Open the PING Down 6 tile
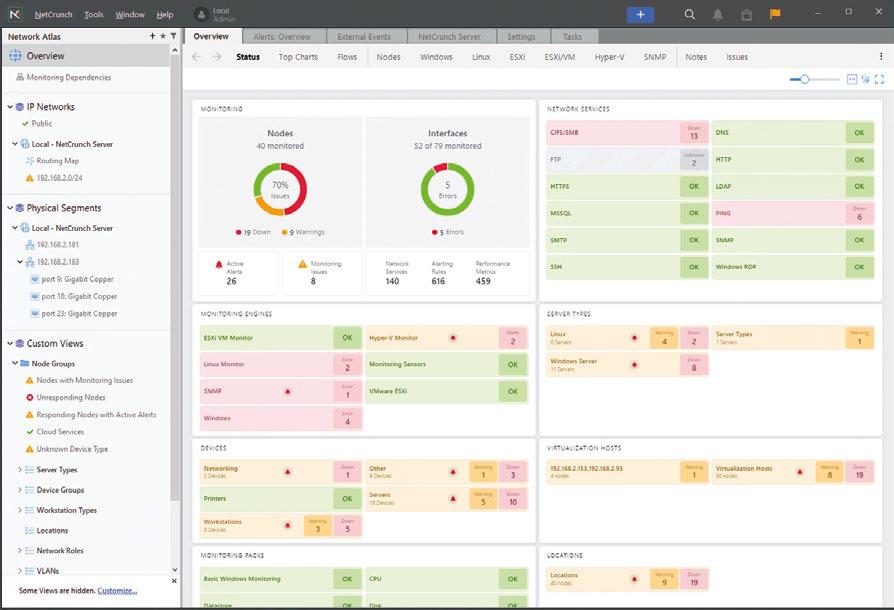This screenshot has height=610, width=894. point(793,213)
